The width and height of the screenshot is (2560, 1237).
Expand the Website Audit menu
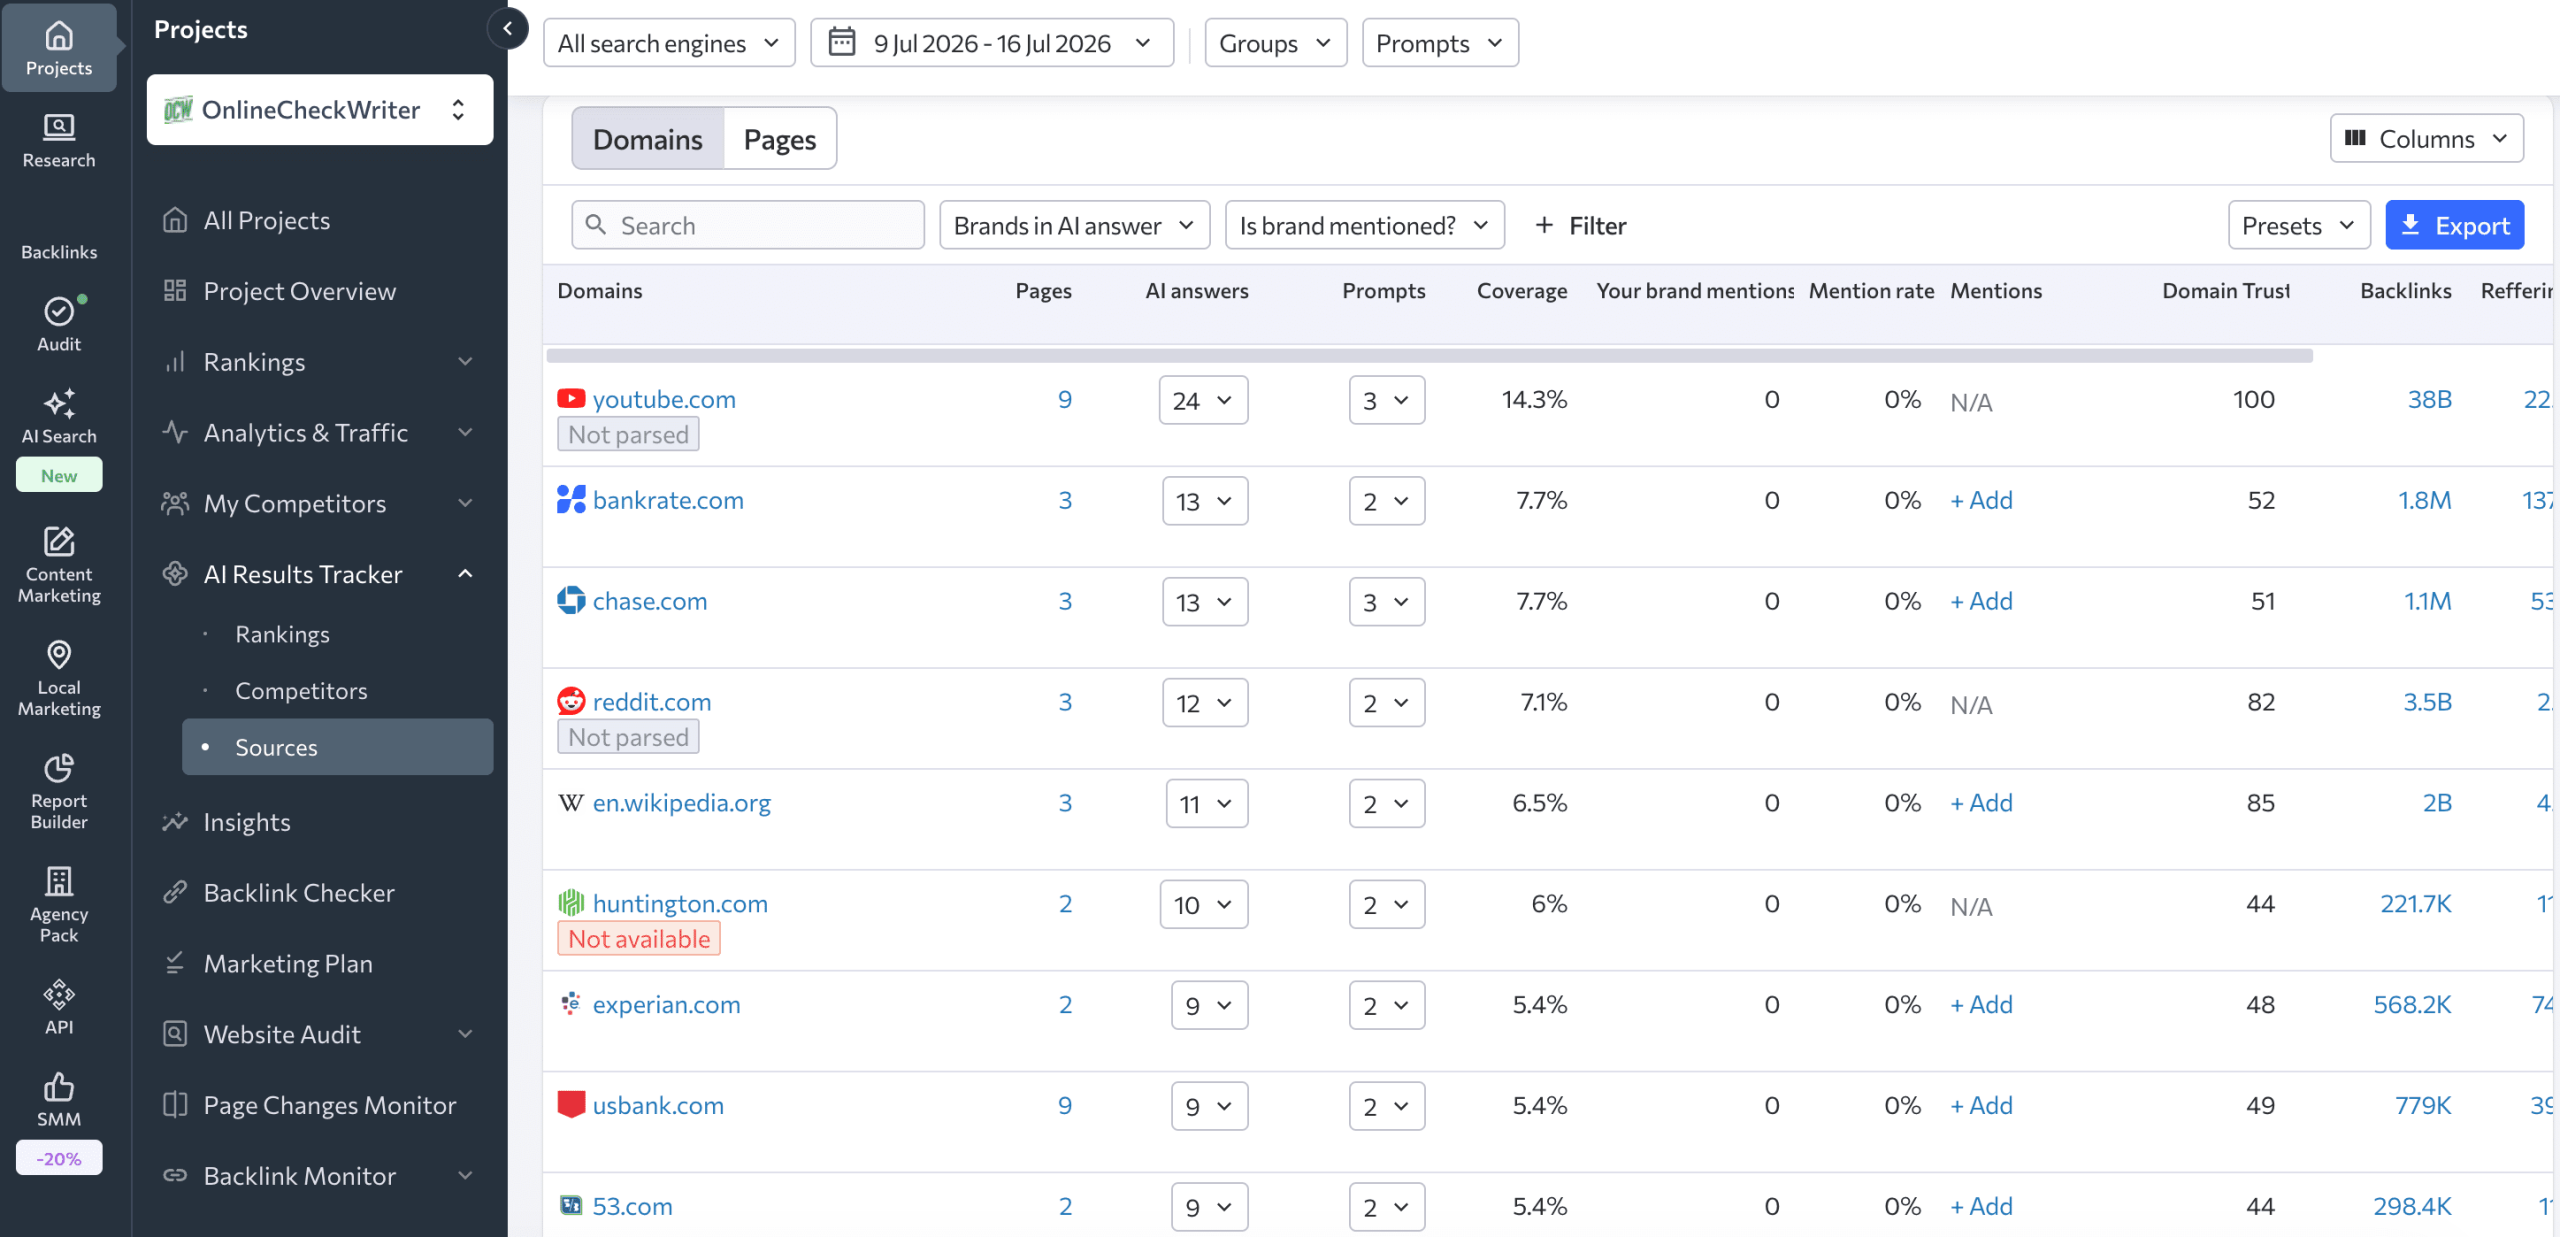point(465,1033)
